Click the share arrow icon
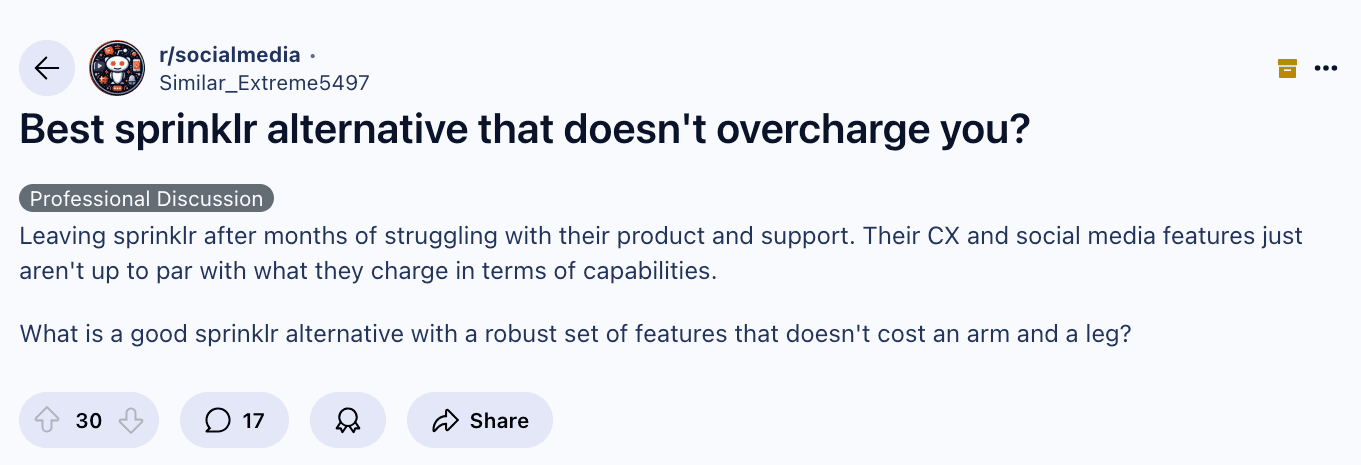Screen dimensions: 1361x465 (x=445, y=420)
